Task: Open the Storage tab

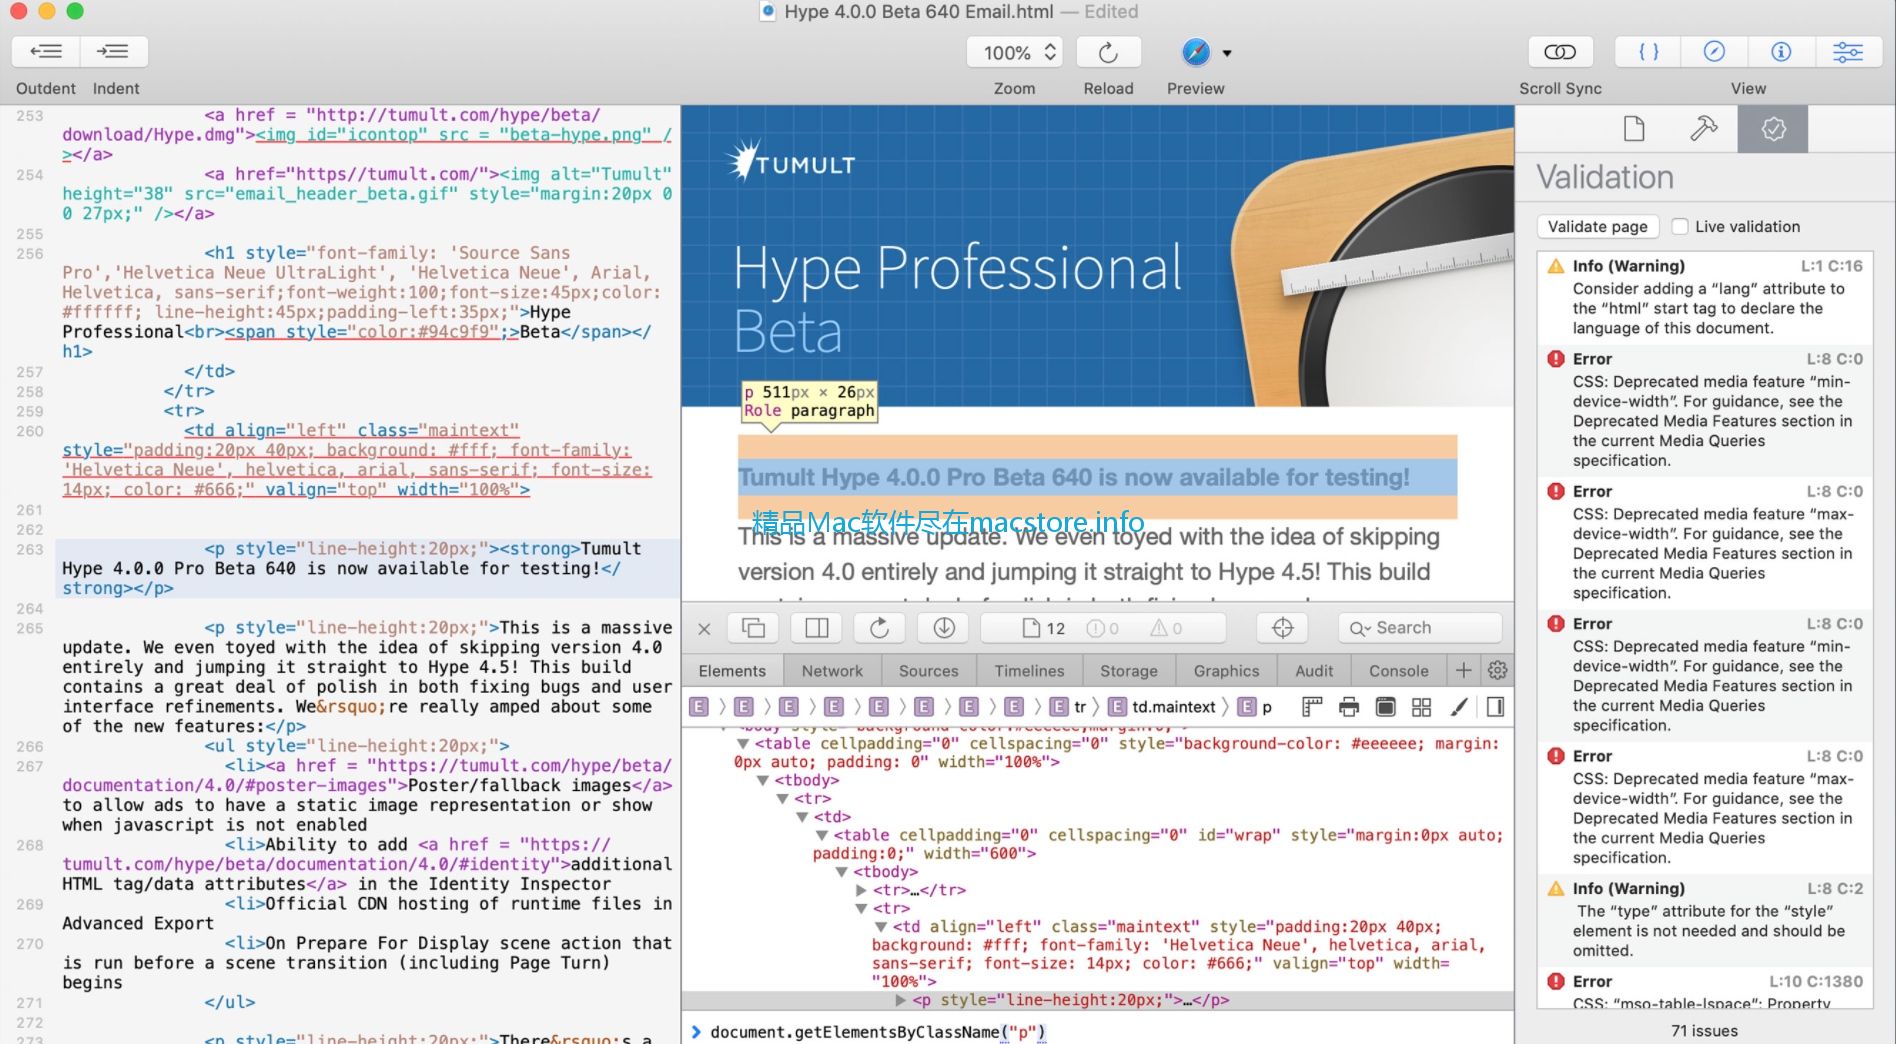Action: tap(1129, 671)
